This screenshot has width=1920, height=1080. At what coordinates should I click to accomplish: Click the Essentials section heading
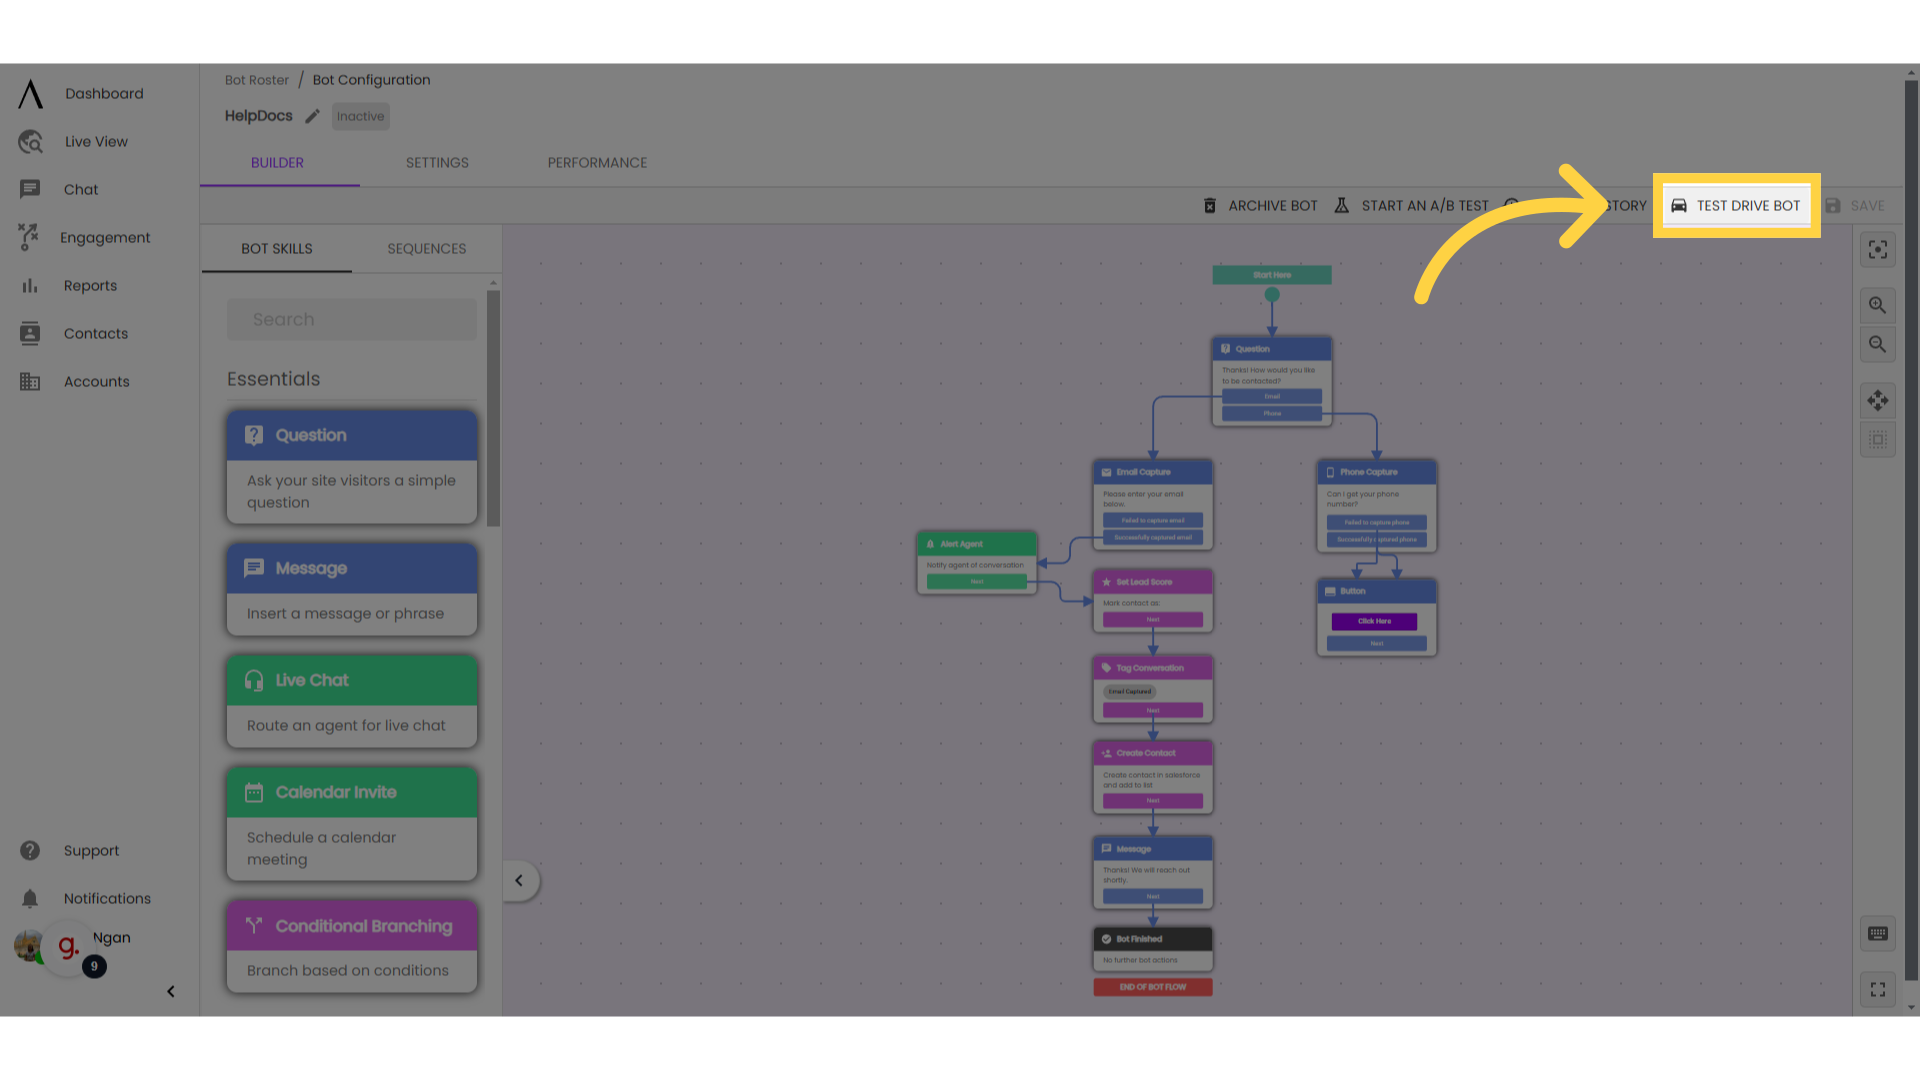coord(273,379)
